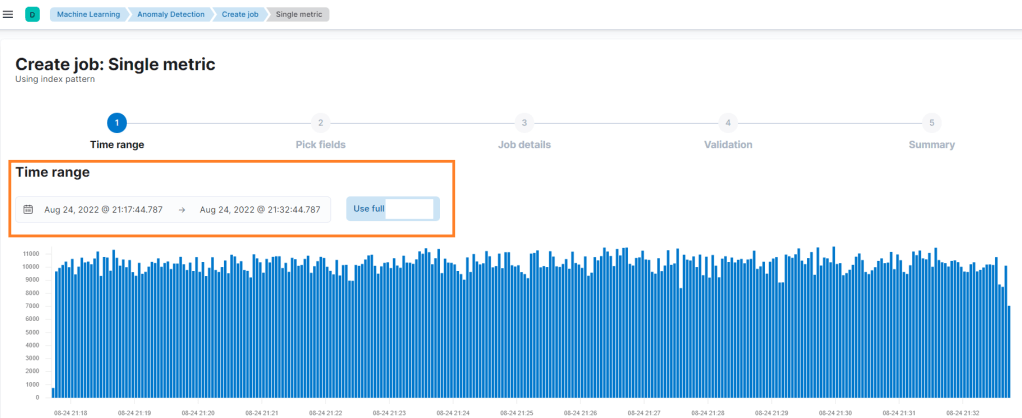The height and width of the screenshot is (418, 1022).
Task: Click the arrow between start and end dates
Action: click(x=182, y=210)
